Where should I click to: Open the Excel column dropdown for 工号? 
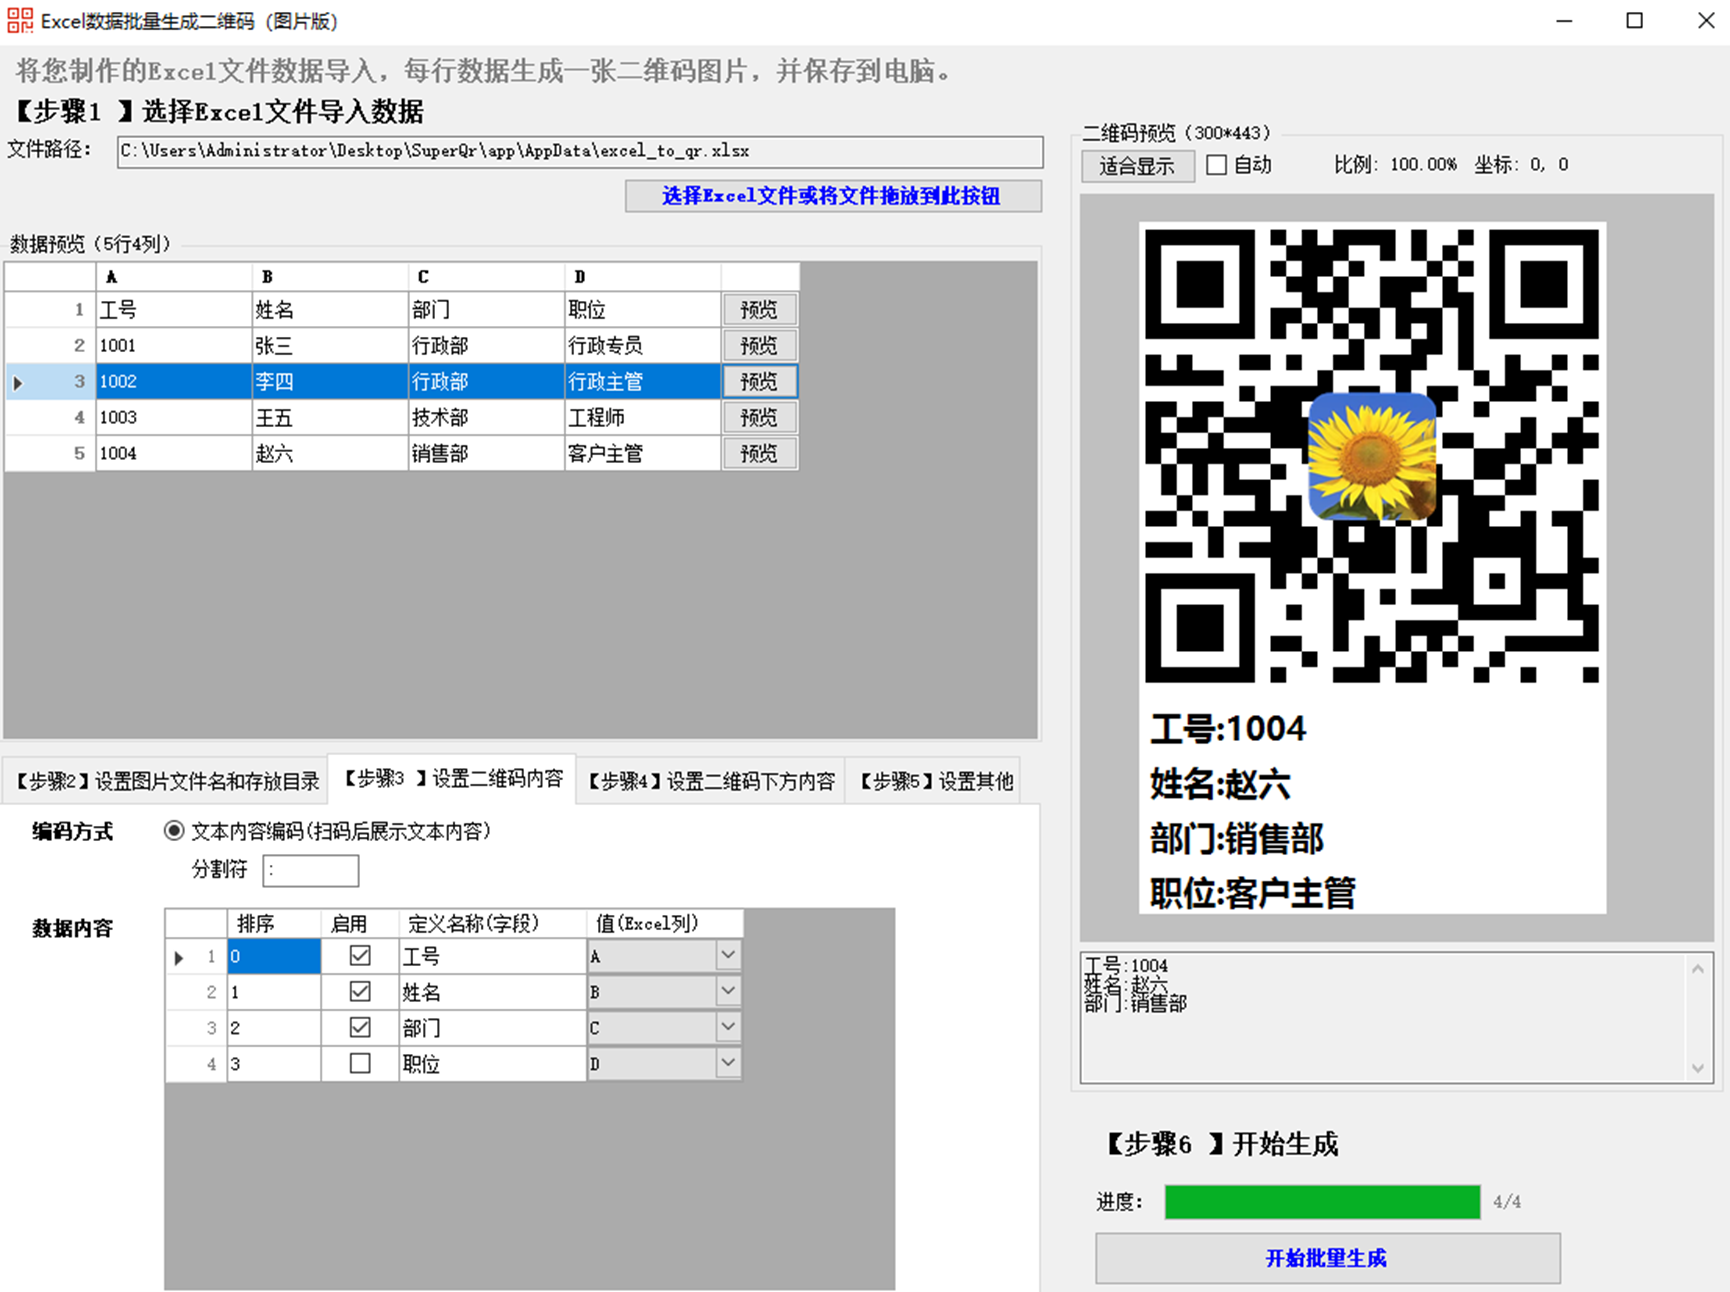(728, 956)
